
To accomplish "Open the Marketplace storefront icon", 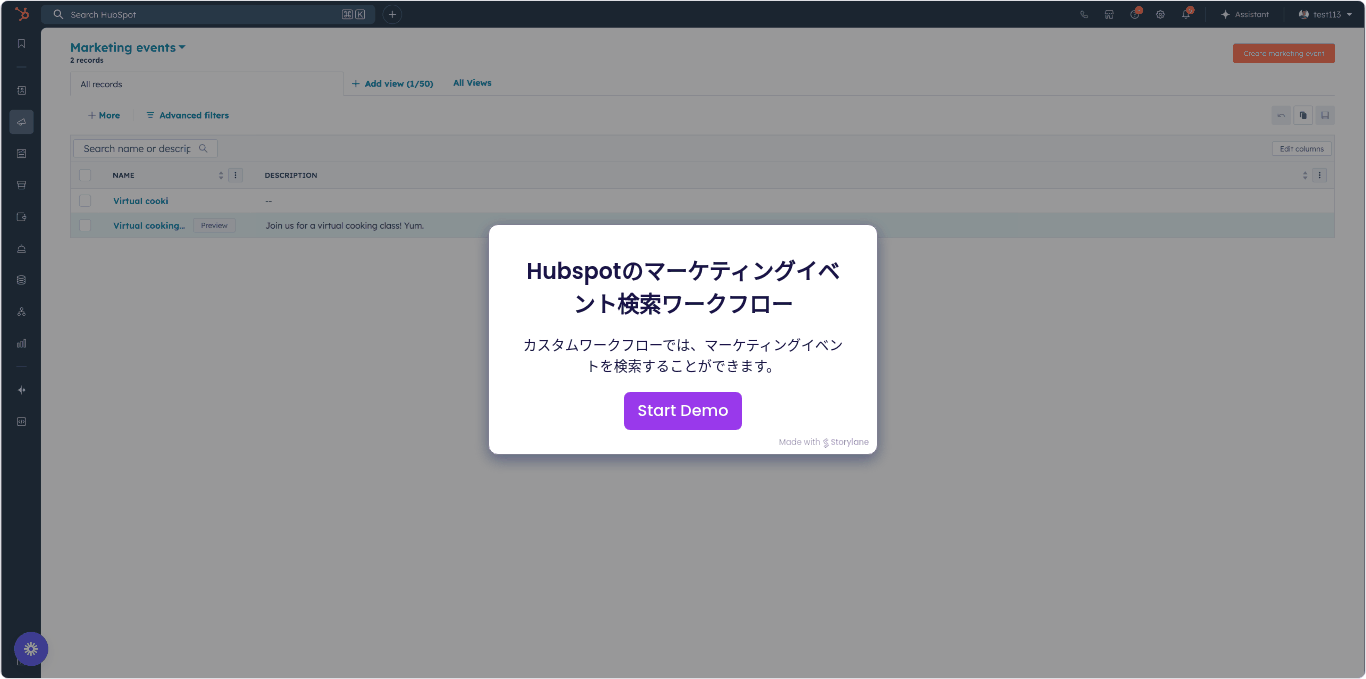I will 1109,15.
